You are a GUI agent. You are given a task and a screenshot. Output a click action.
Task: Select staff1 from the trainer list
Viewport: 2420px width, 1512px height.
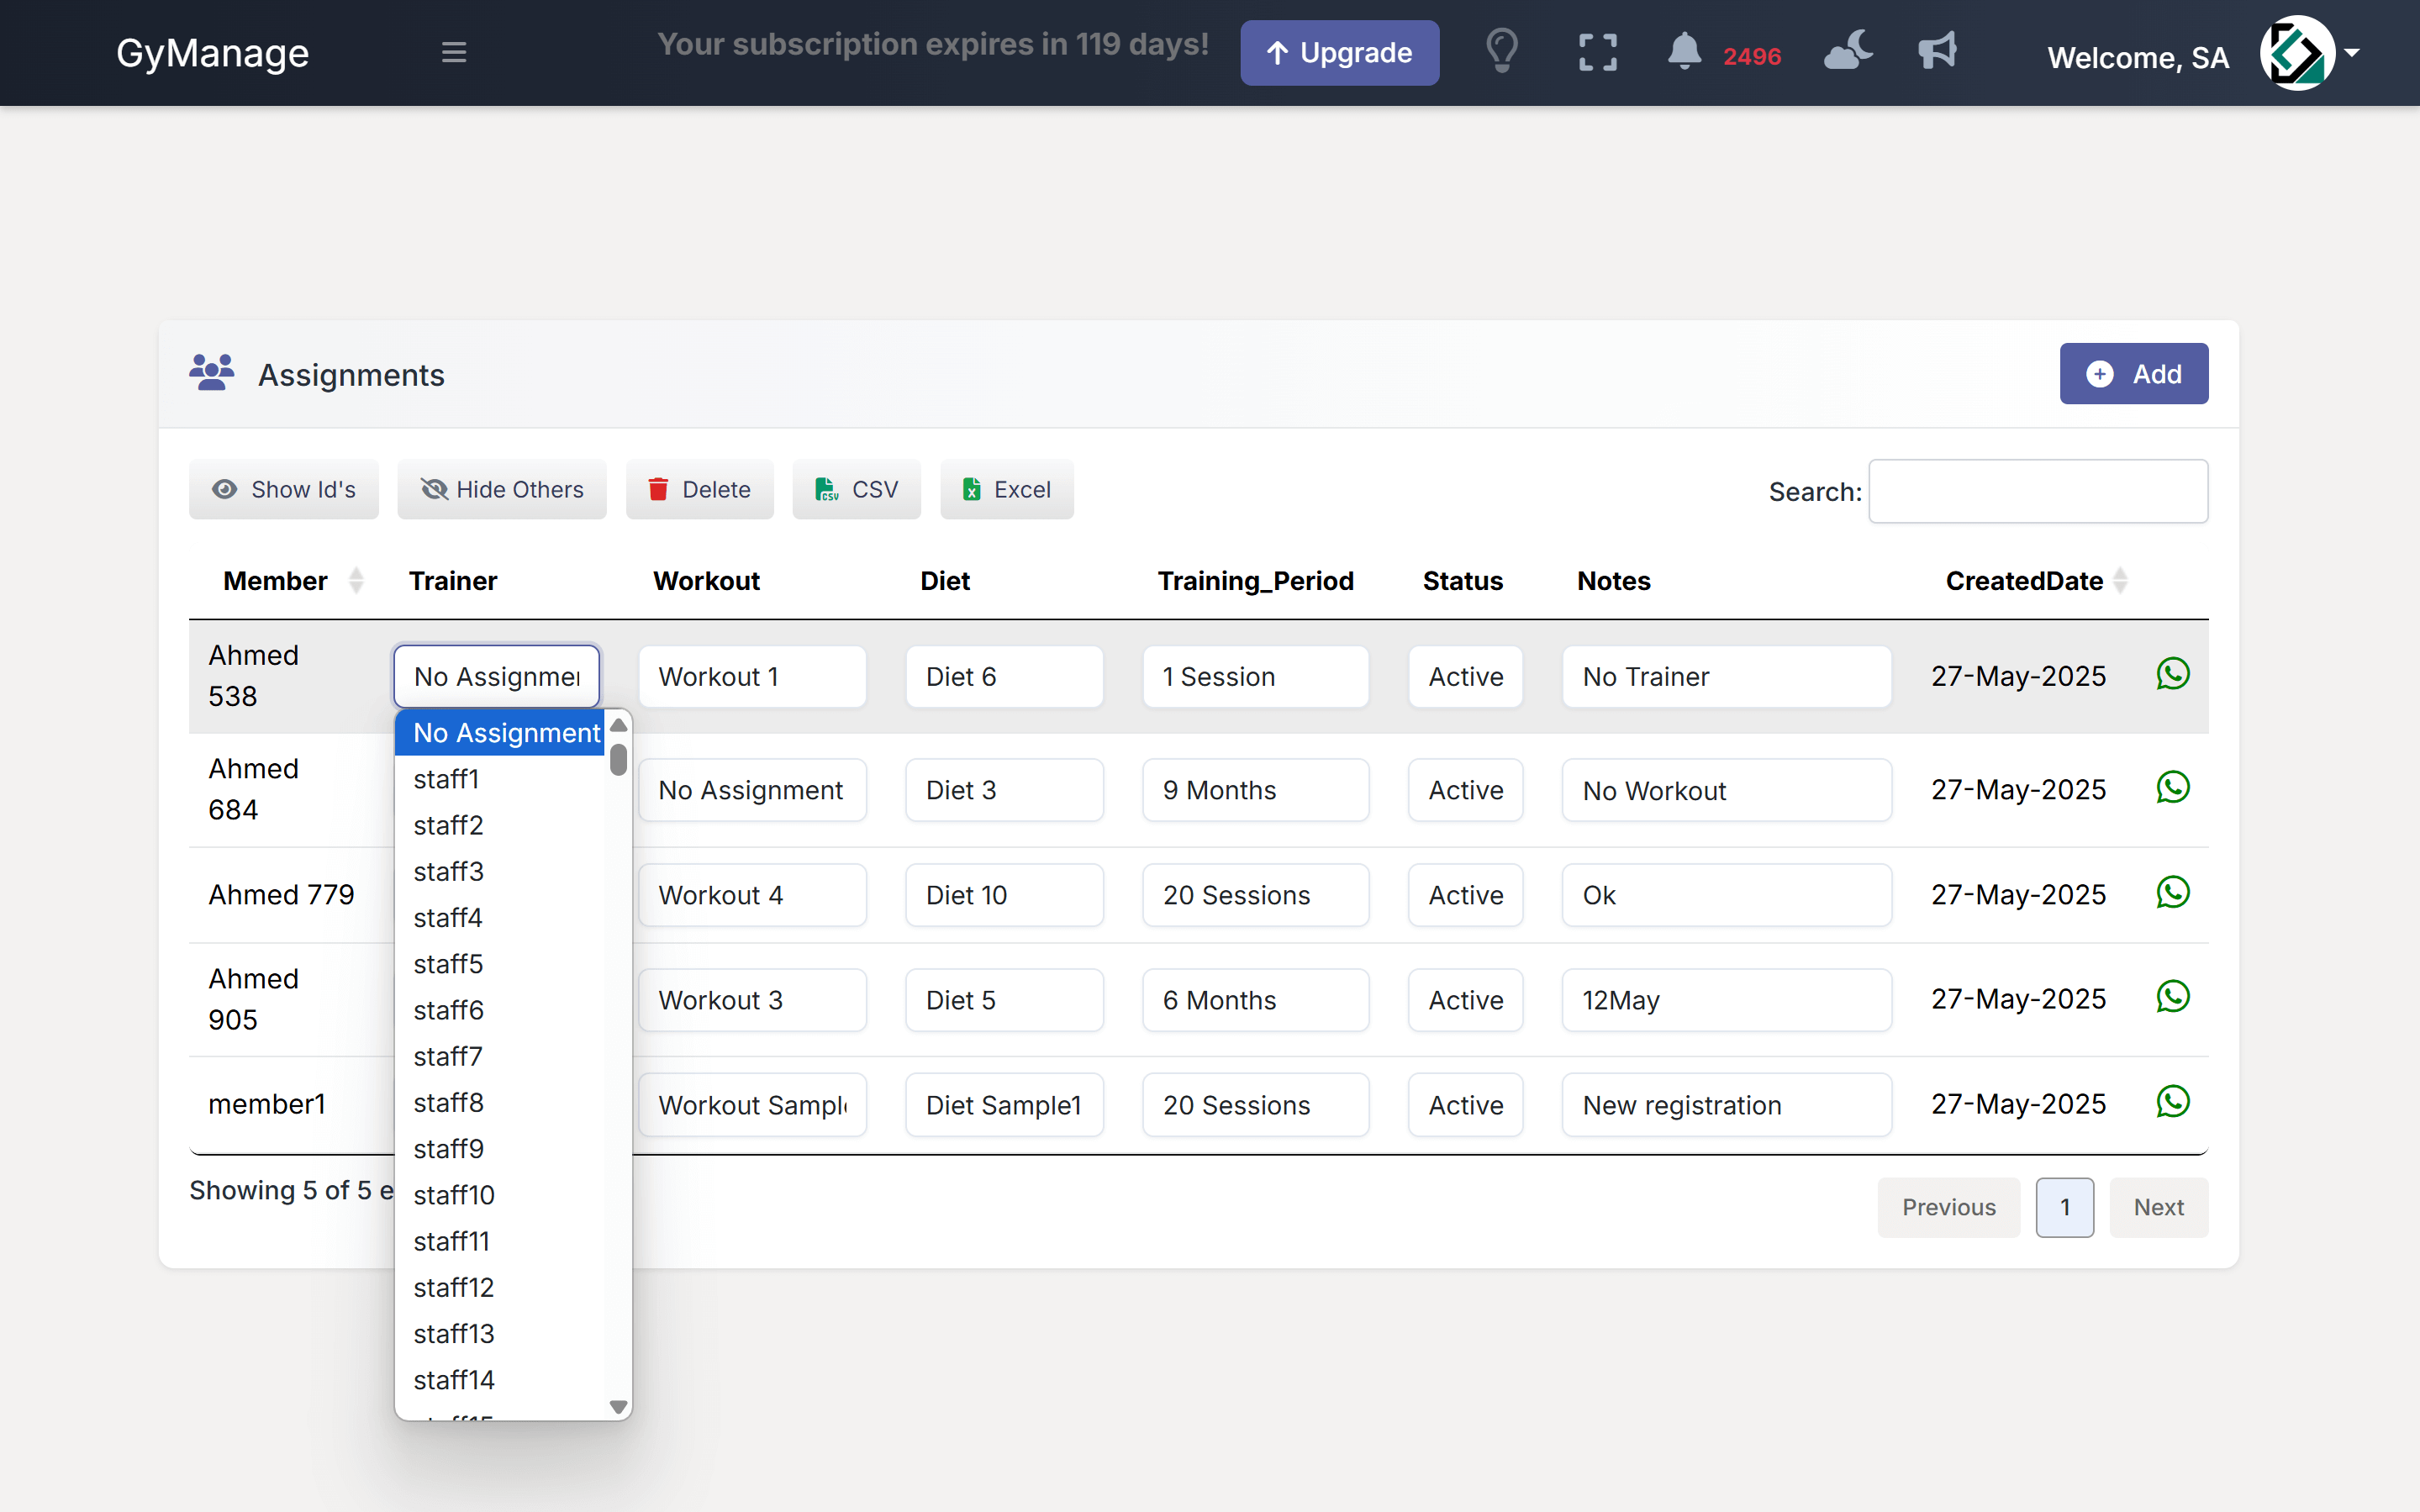click(500, 778)
